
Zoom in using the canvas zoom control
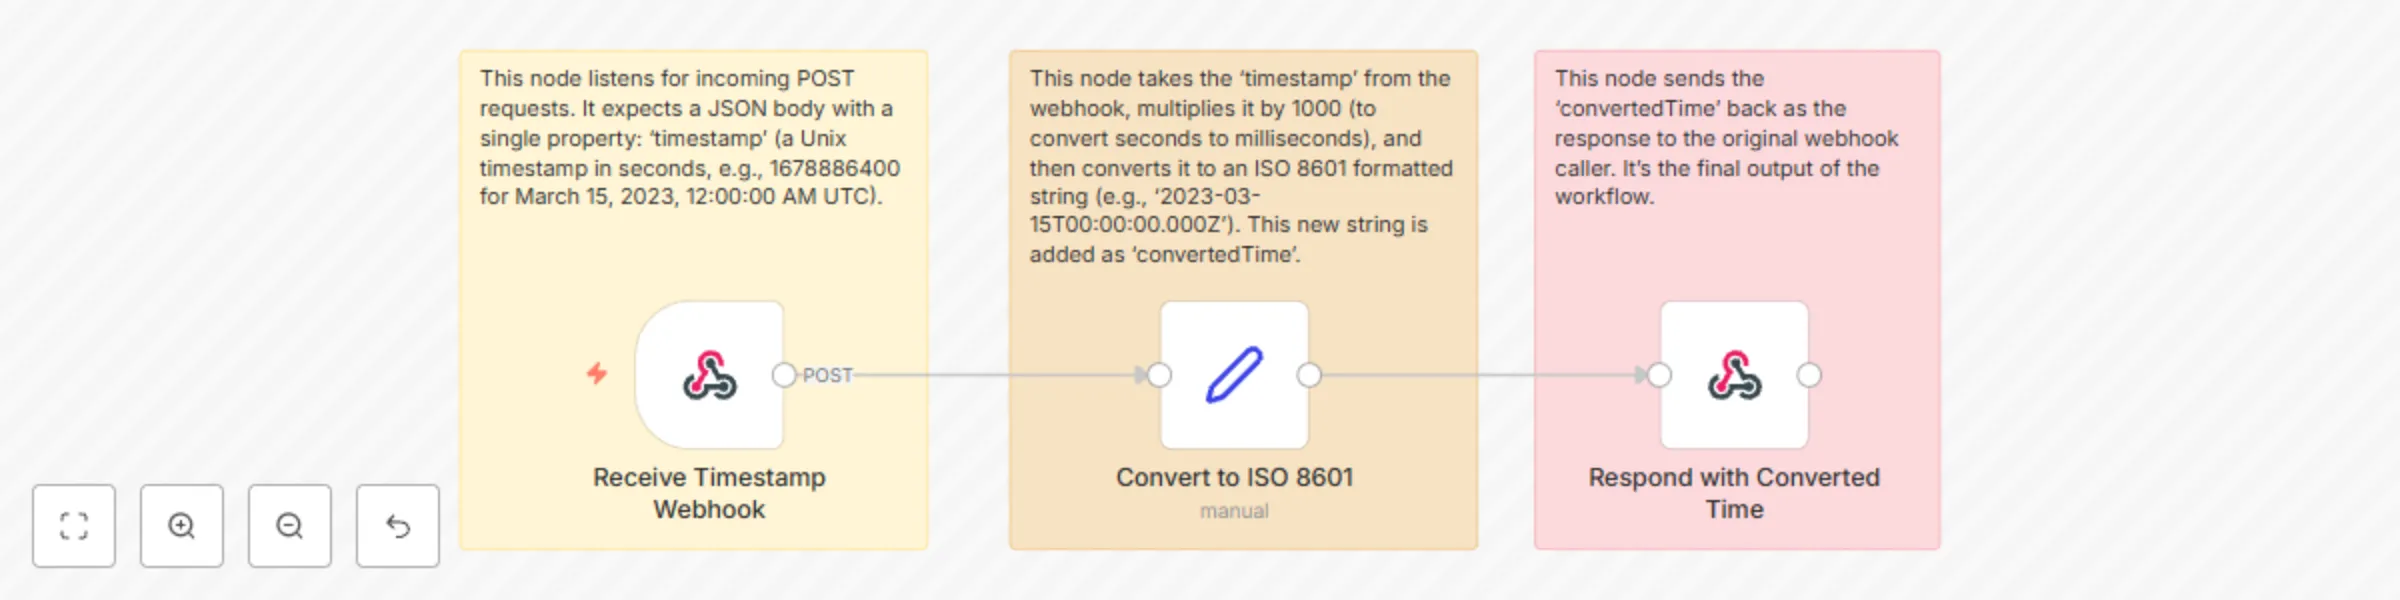click(181, 526)
